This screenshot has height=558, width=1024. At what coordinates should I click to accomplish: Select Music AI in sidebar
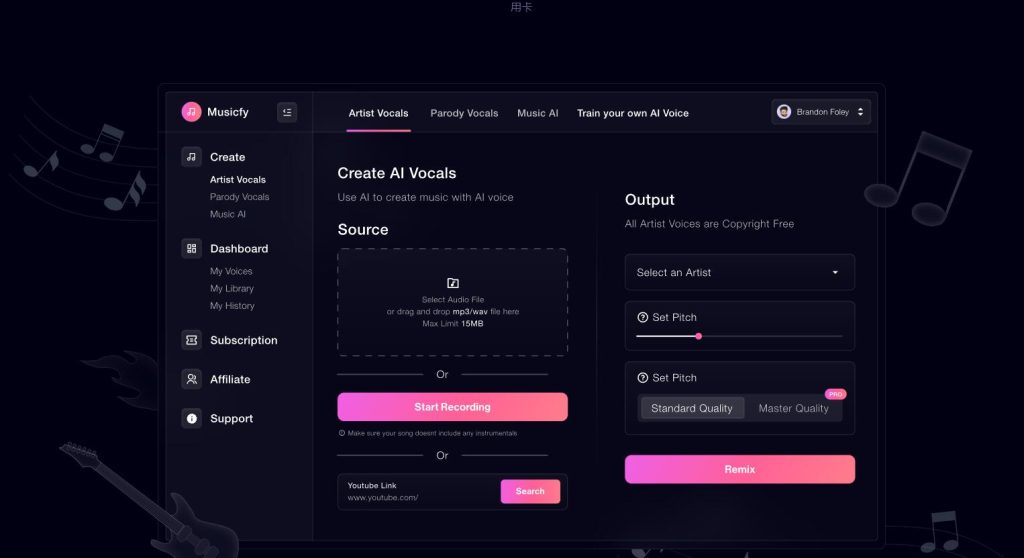tap(227, 214)
